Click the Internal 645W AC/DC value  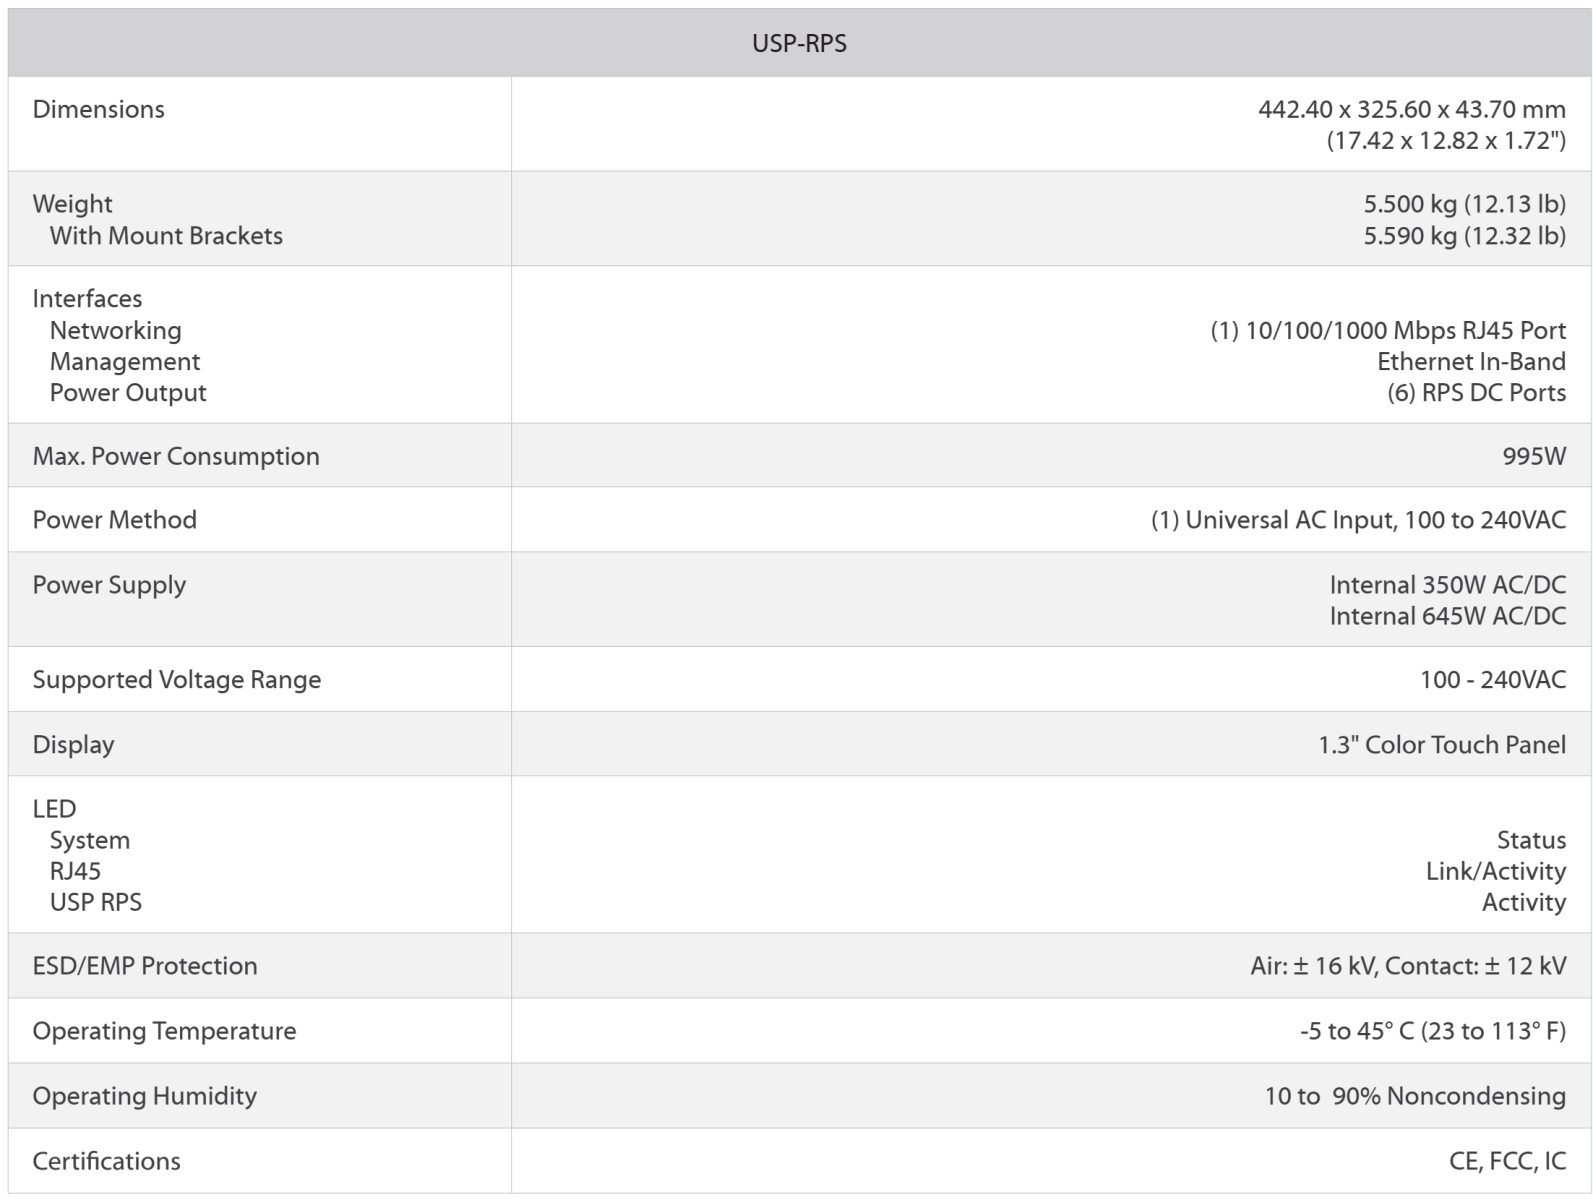[x=1447, y=616]
